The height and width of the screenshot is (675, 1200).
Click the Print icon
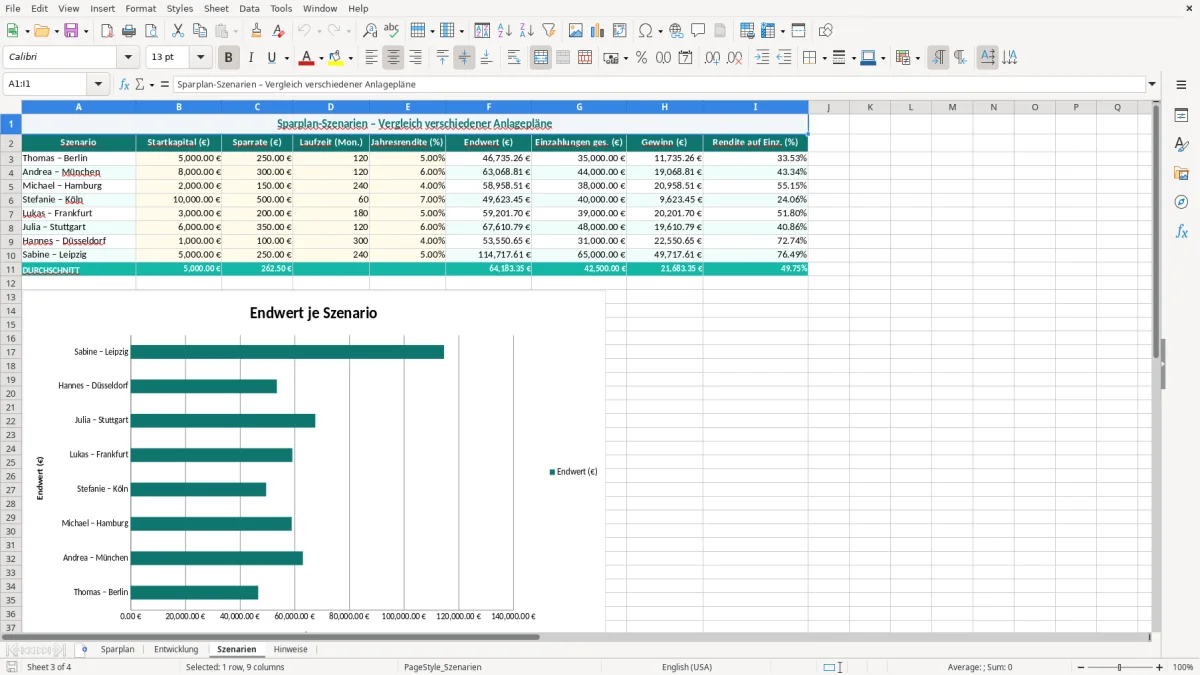coord(128,31)
